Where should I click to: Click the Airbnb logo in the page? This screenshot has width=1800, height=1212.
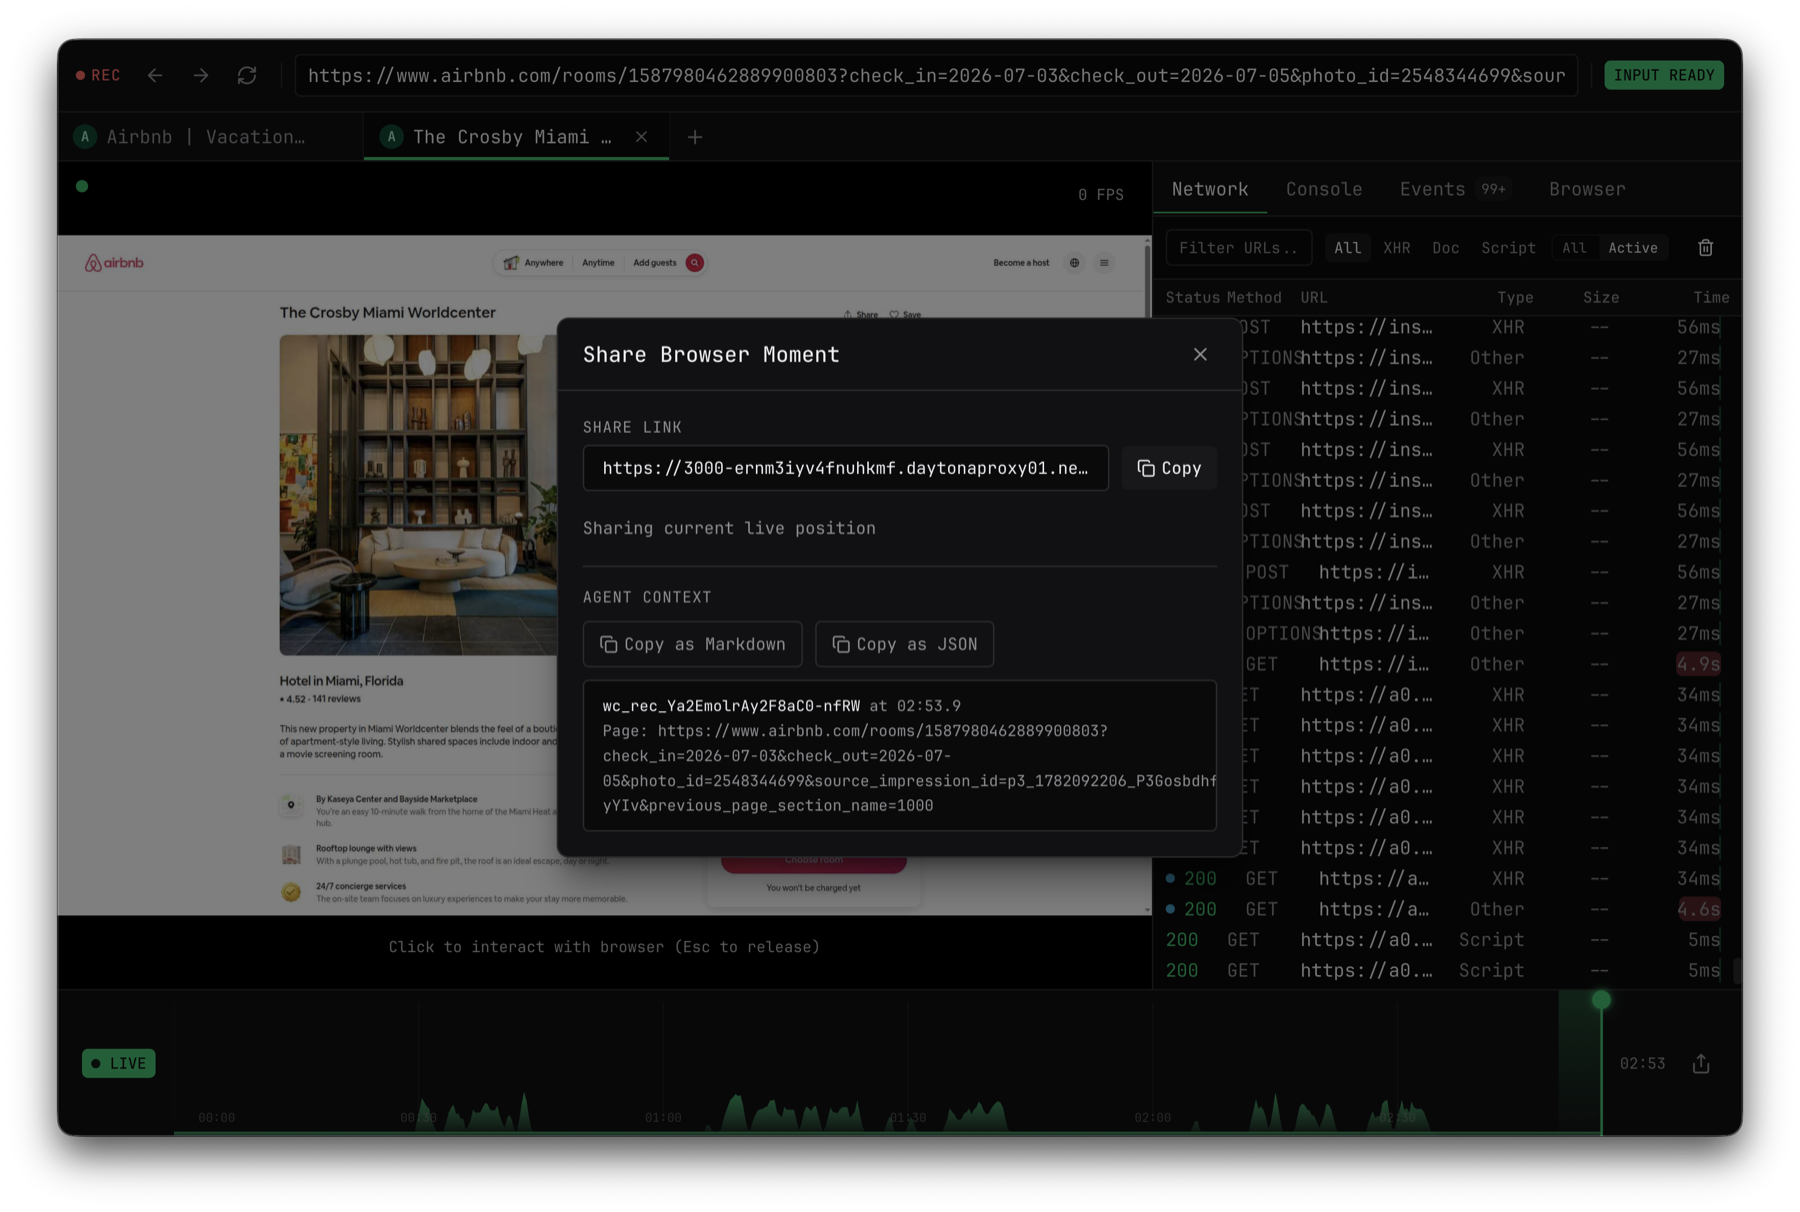(115, 263)
